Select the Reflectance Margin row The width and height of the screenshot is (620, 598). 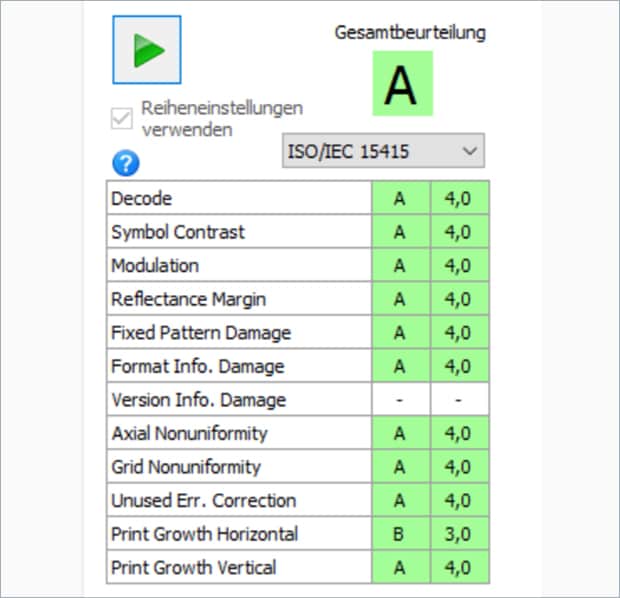(188, 299)
